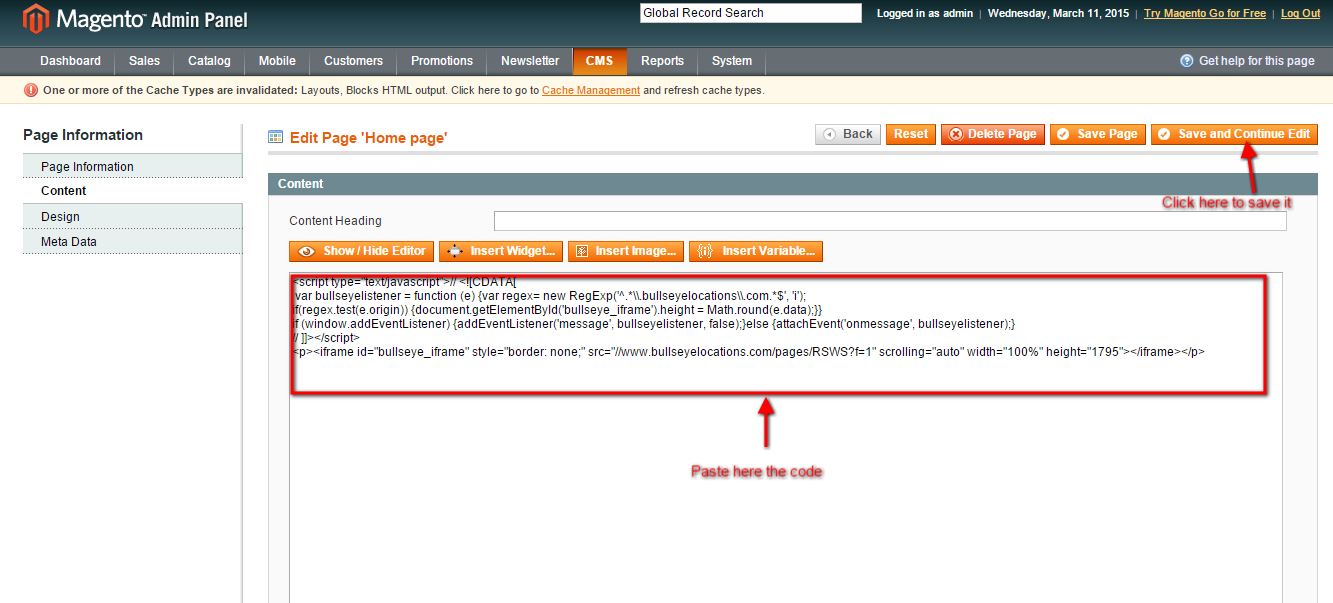
Task: Click the Reset button
Action: [911, 134]
